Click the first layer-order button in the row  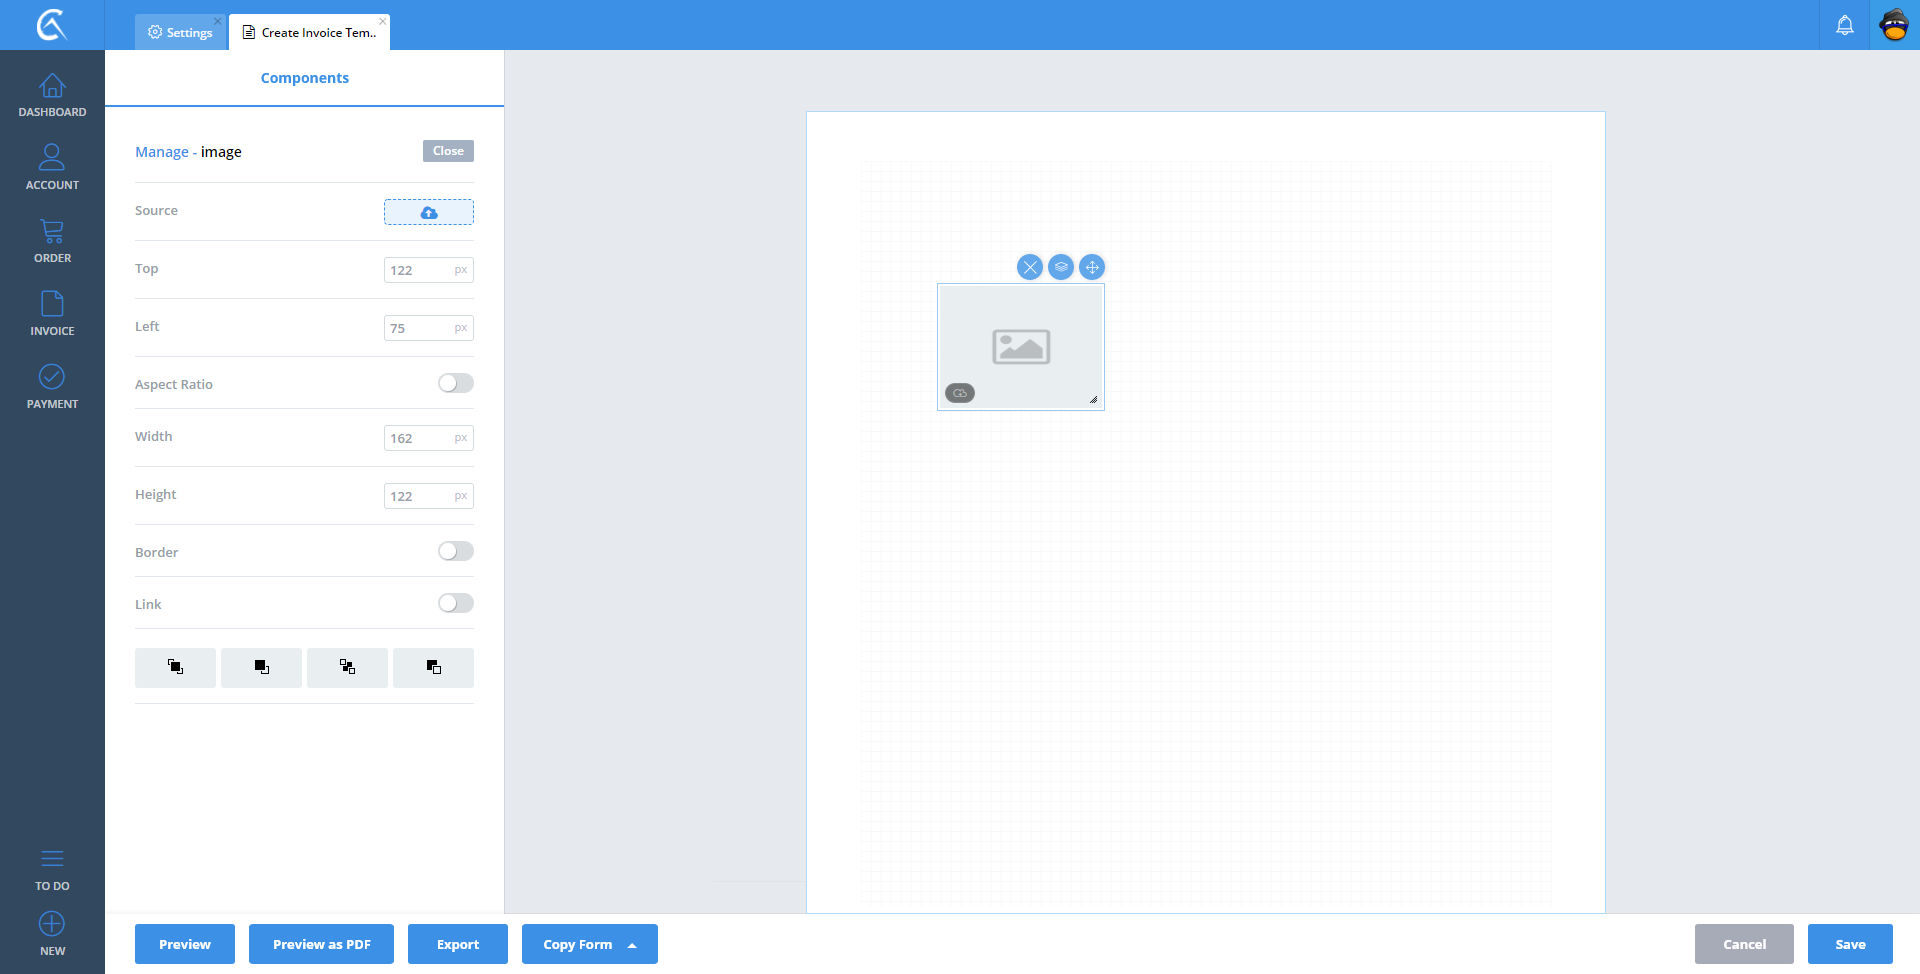pyautogui.click(x=175, y=667)
